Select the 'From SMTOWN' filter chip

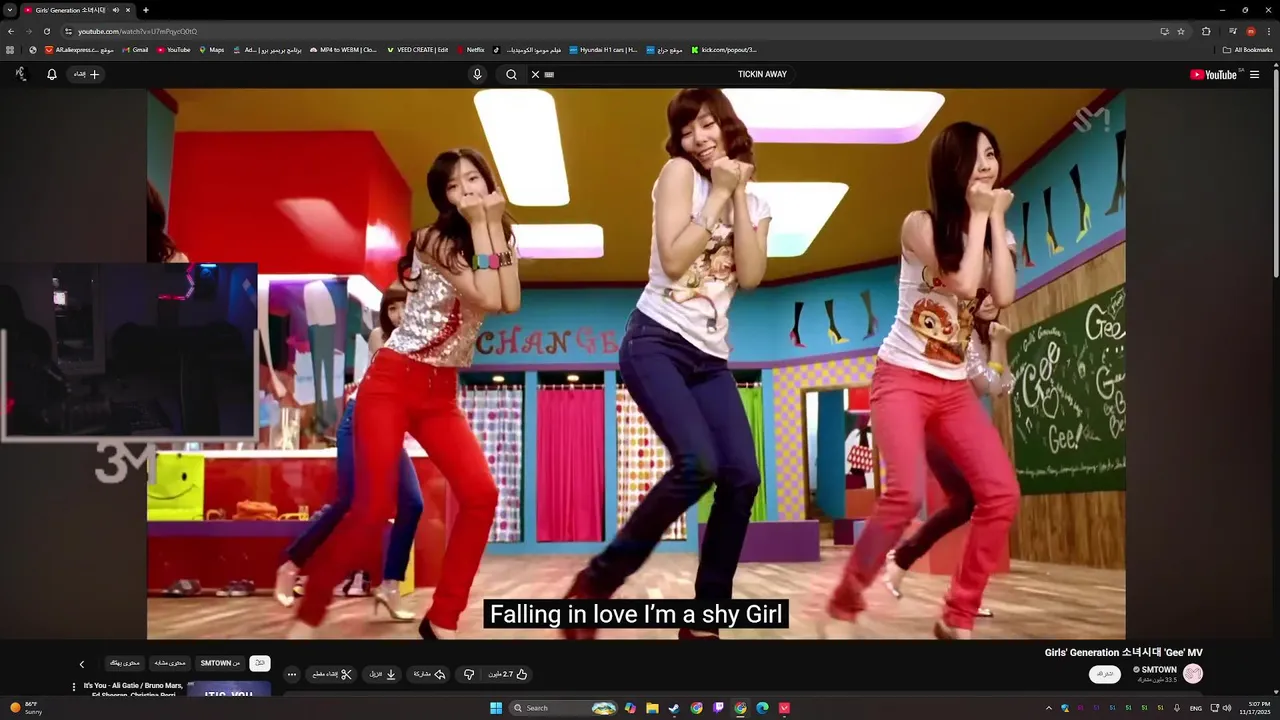tap(220, 663)
